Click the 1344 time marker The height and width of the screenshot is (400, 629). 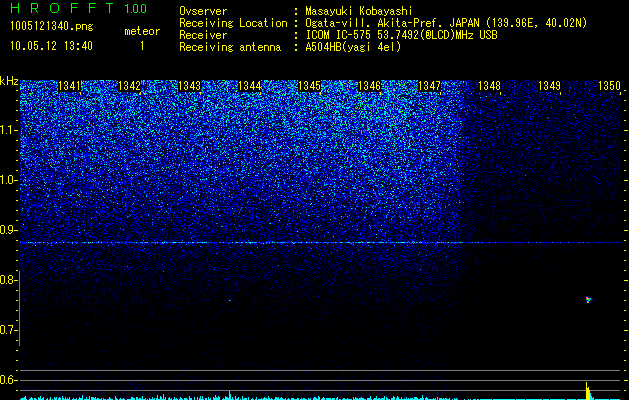pyautogui.click(x=250, y=86)
